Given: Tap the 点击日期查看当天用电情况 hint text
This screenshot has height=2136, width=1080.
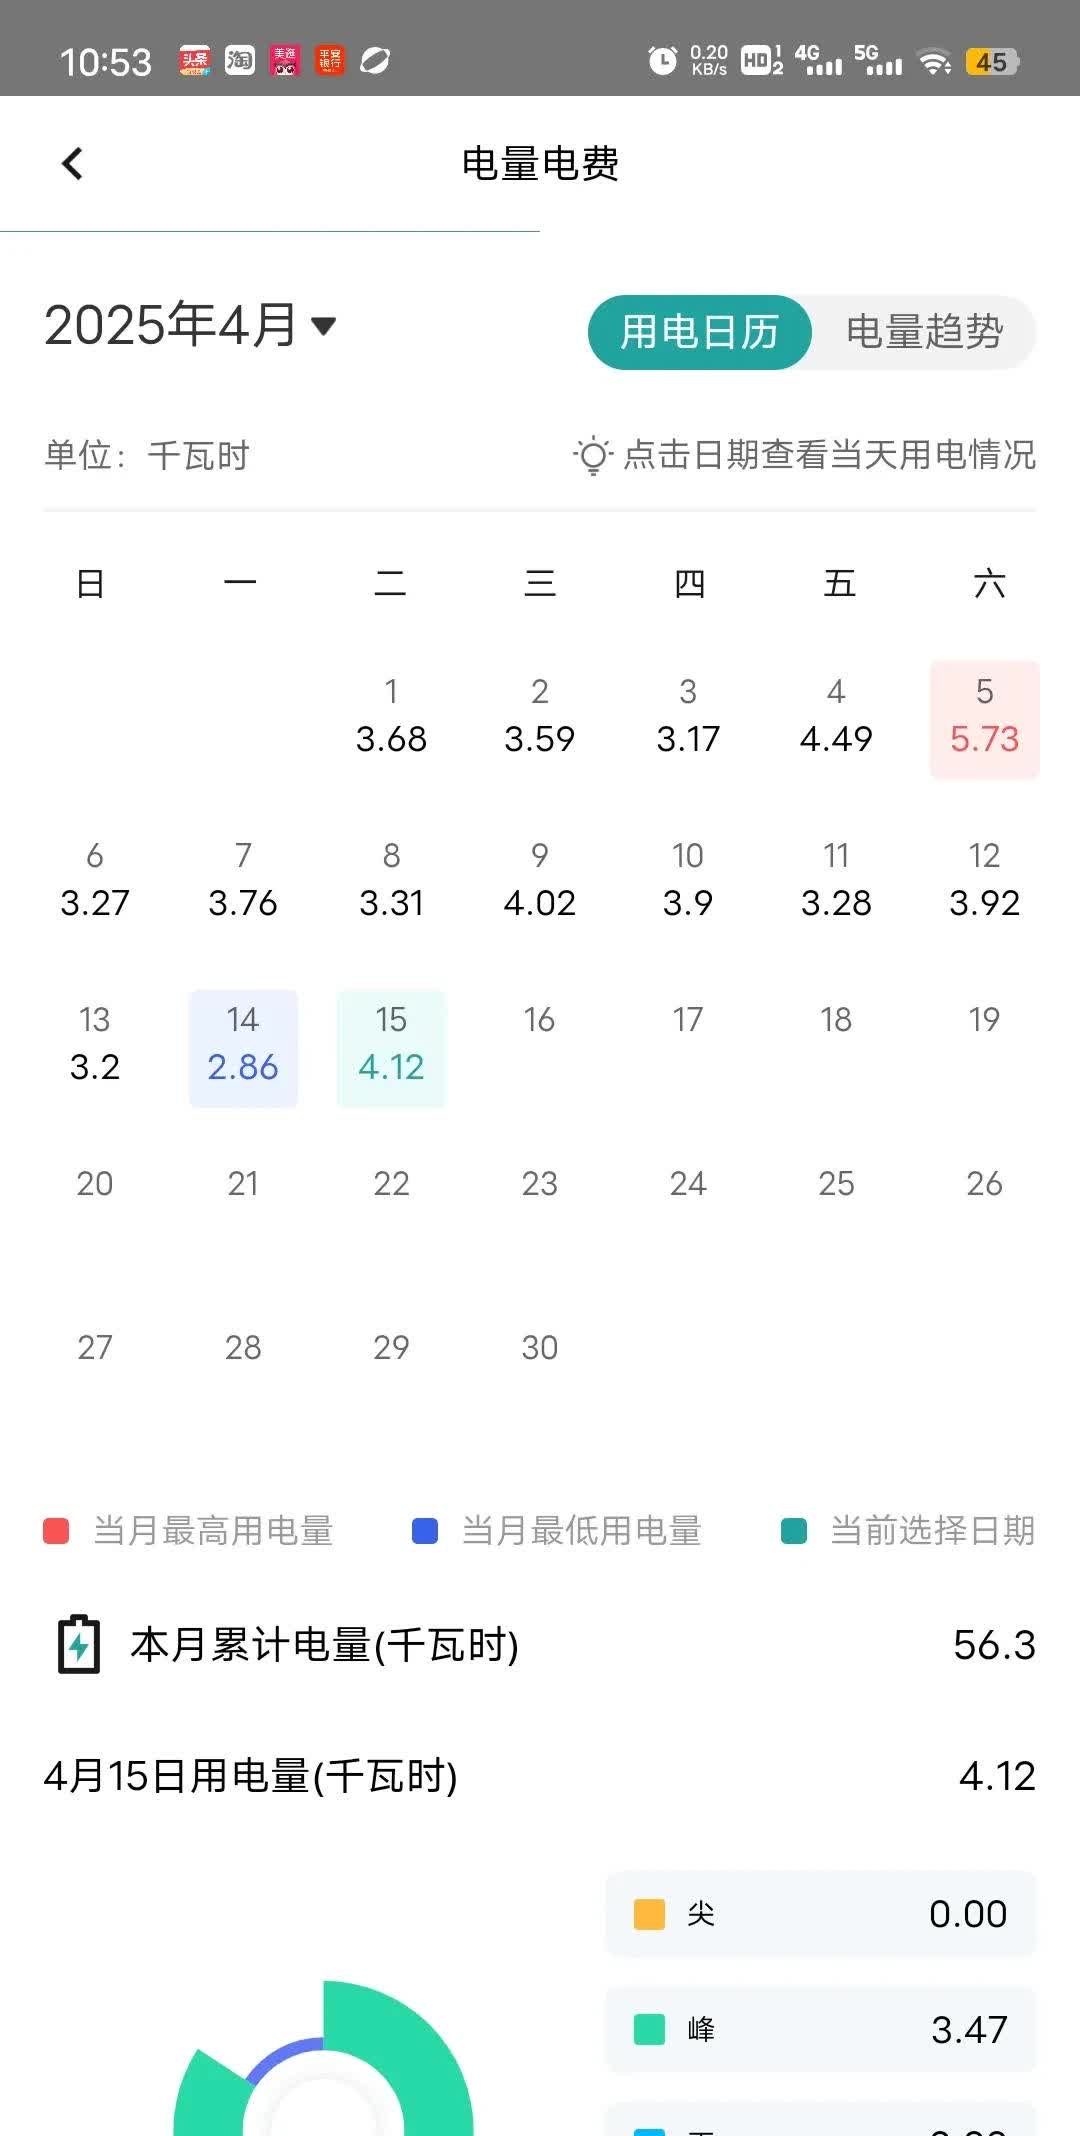Looking at the screenshot, I should click(x=830, y=455).
